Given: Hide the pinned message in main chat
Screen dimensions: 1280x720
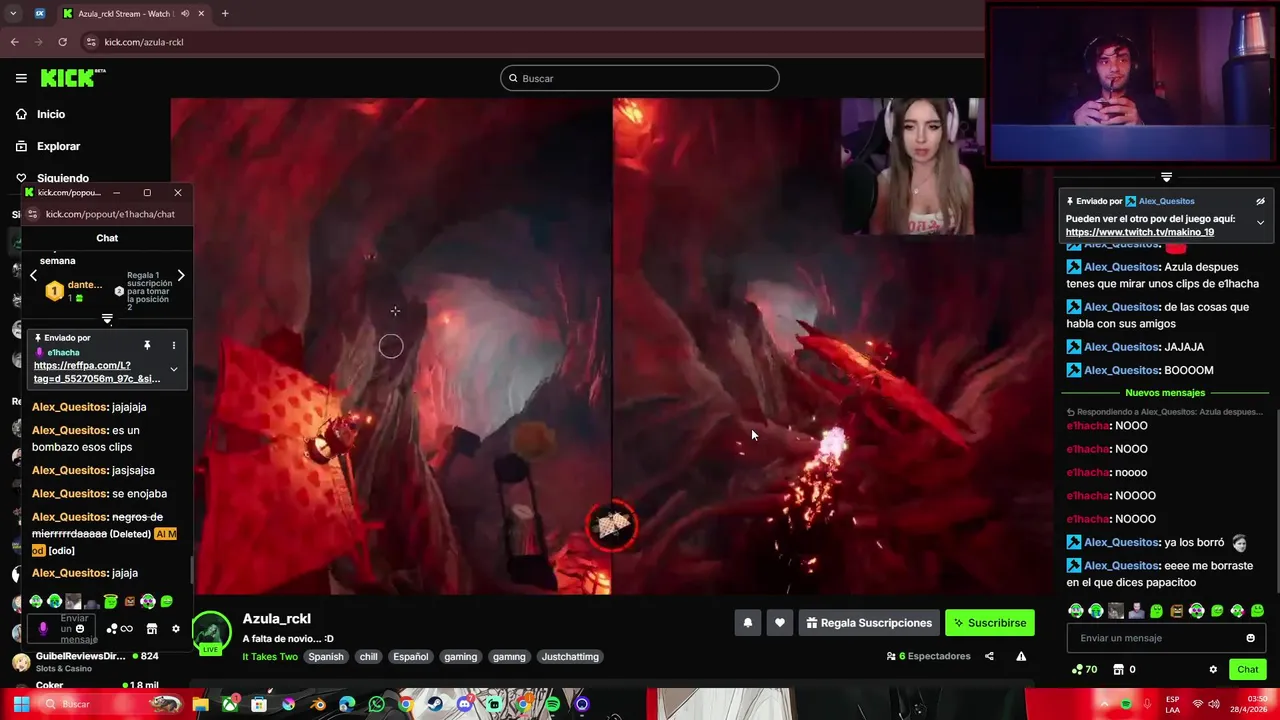Looking at the screenshot, I should click(1260, 201).
